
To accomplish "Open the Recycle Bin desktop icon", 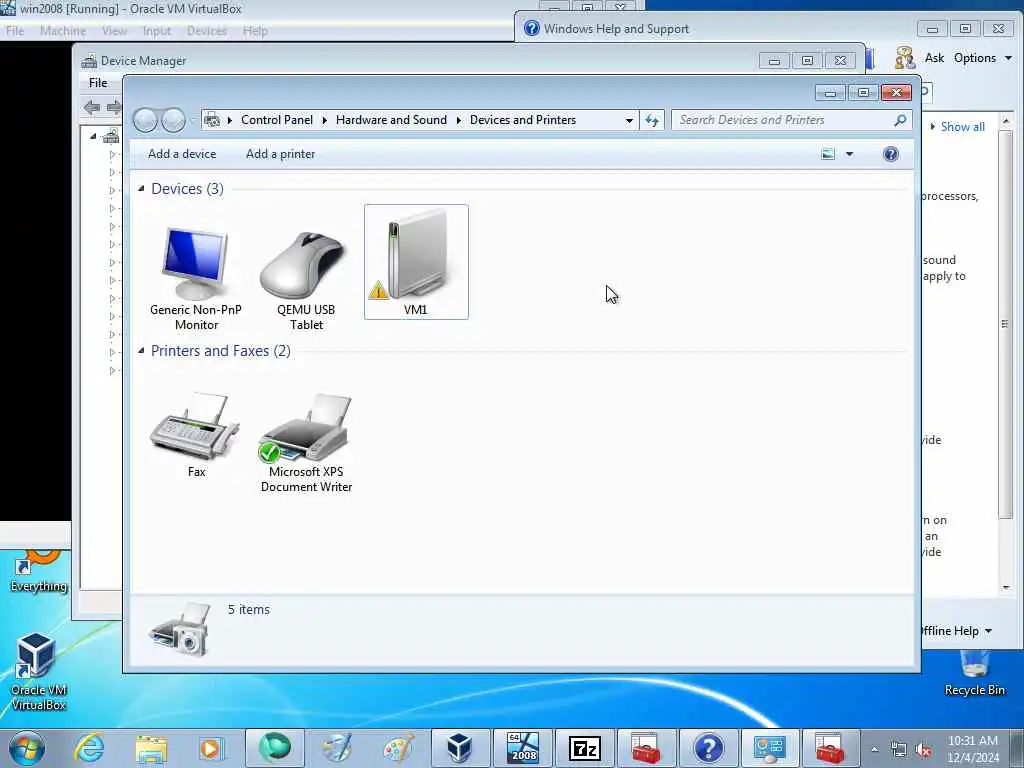I will tap(974, 673).
